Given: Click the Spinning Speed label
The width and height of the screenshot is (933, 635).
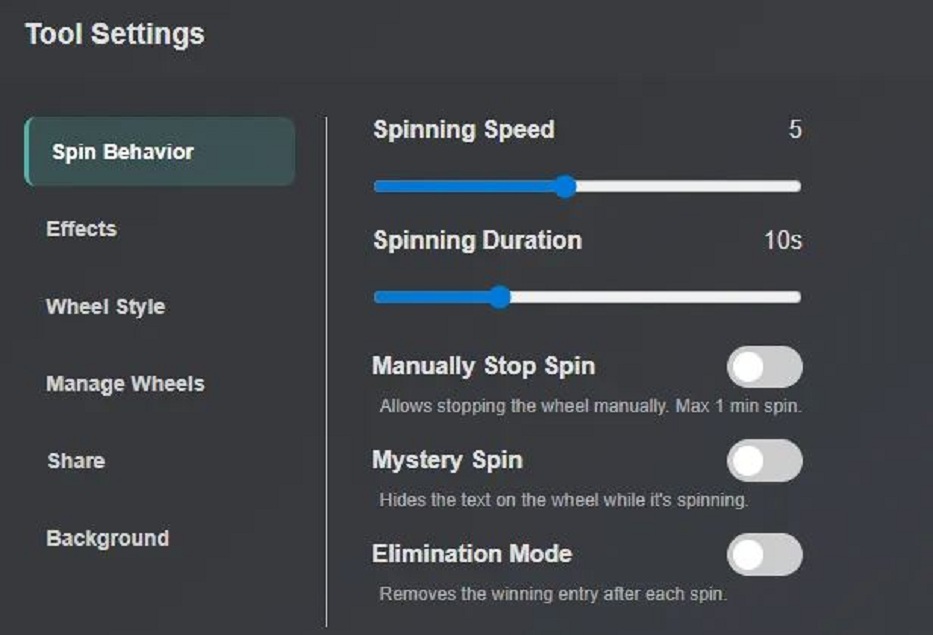Looking at the screenshot, I should 463,130.
